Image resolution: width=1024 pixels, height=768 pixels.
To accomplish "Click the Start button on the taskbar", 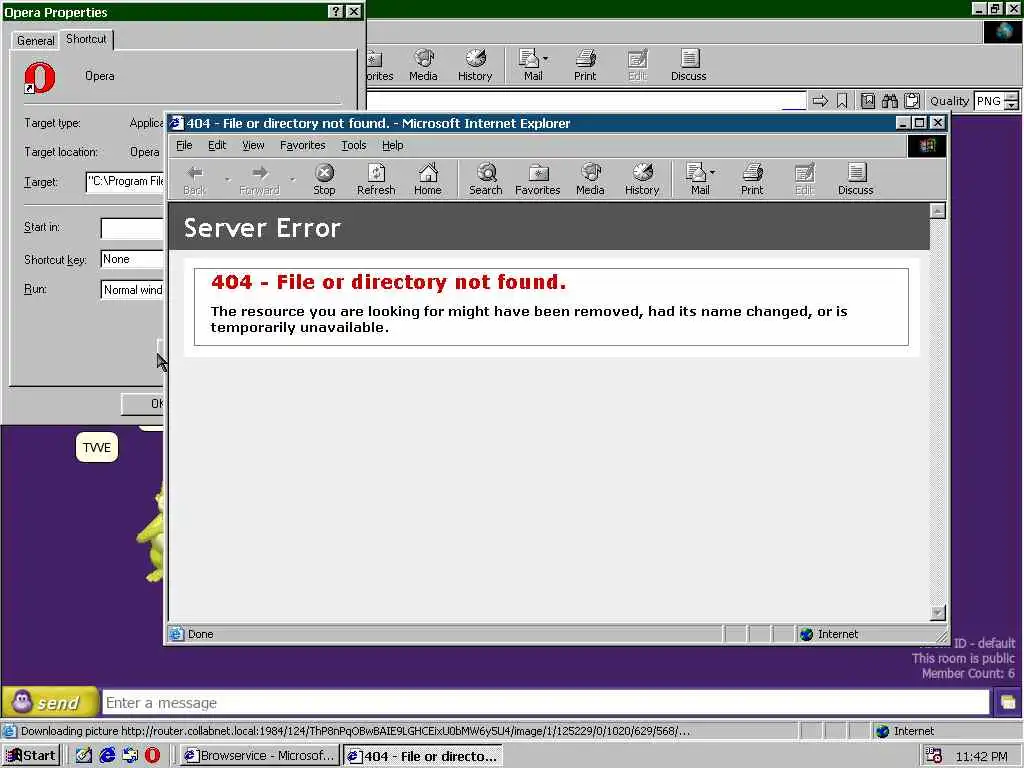I will click(31, 755).
